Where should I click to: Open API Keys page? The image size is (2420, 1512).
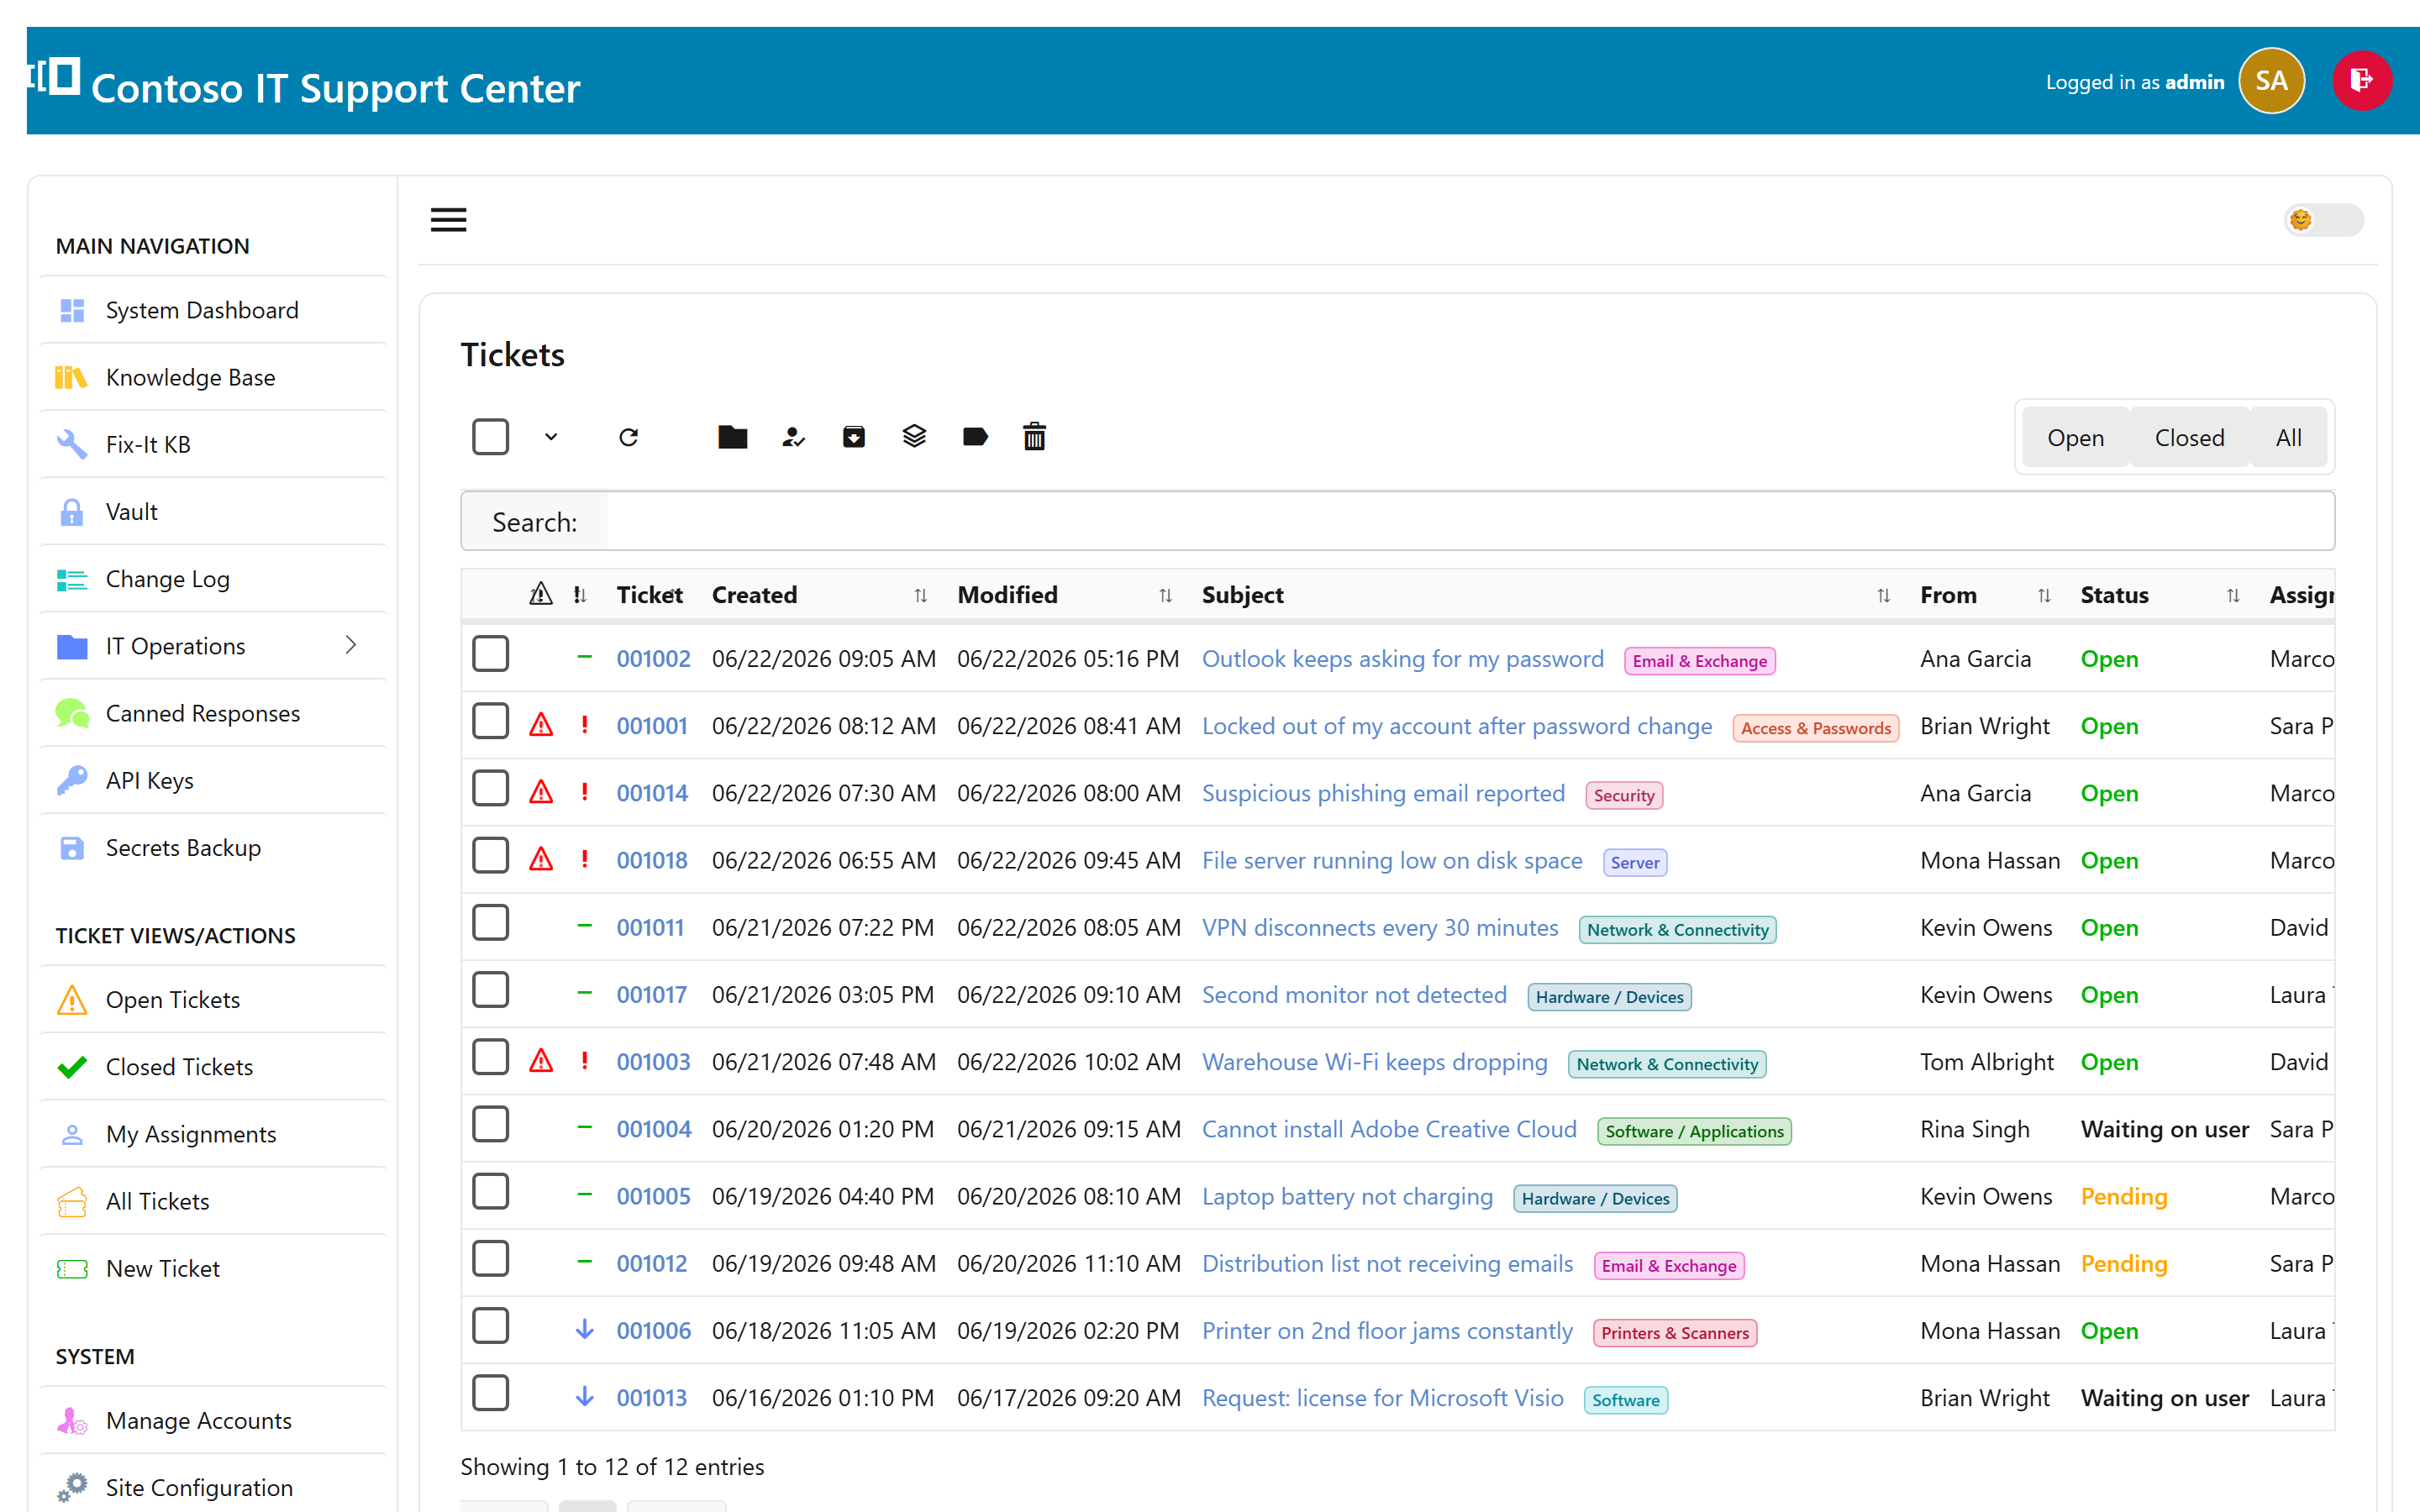213,780
